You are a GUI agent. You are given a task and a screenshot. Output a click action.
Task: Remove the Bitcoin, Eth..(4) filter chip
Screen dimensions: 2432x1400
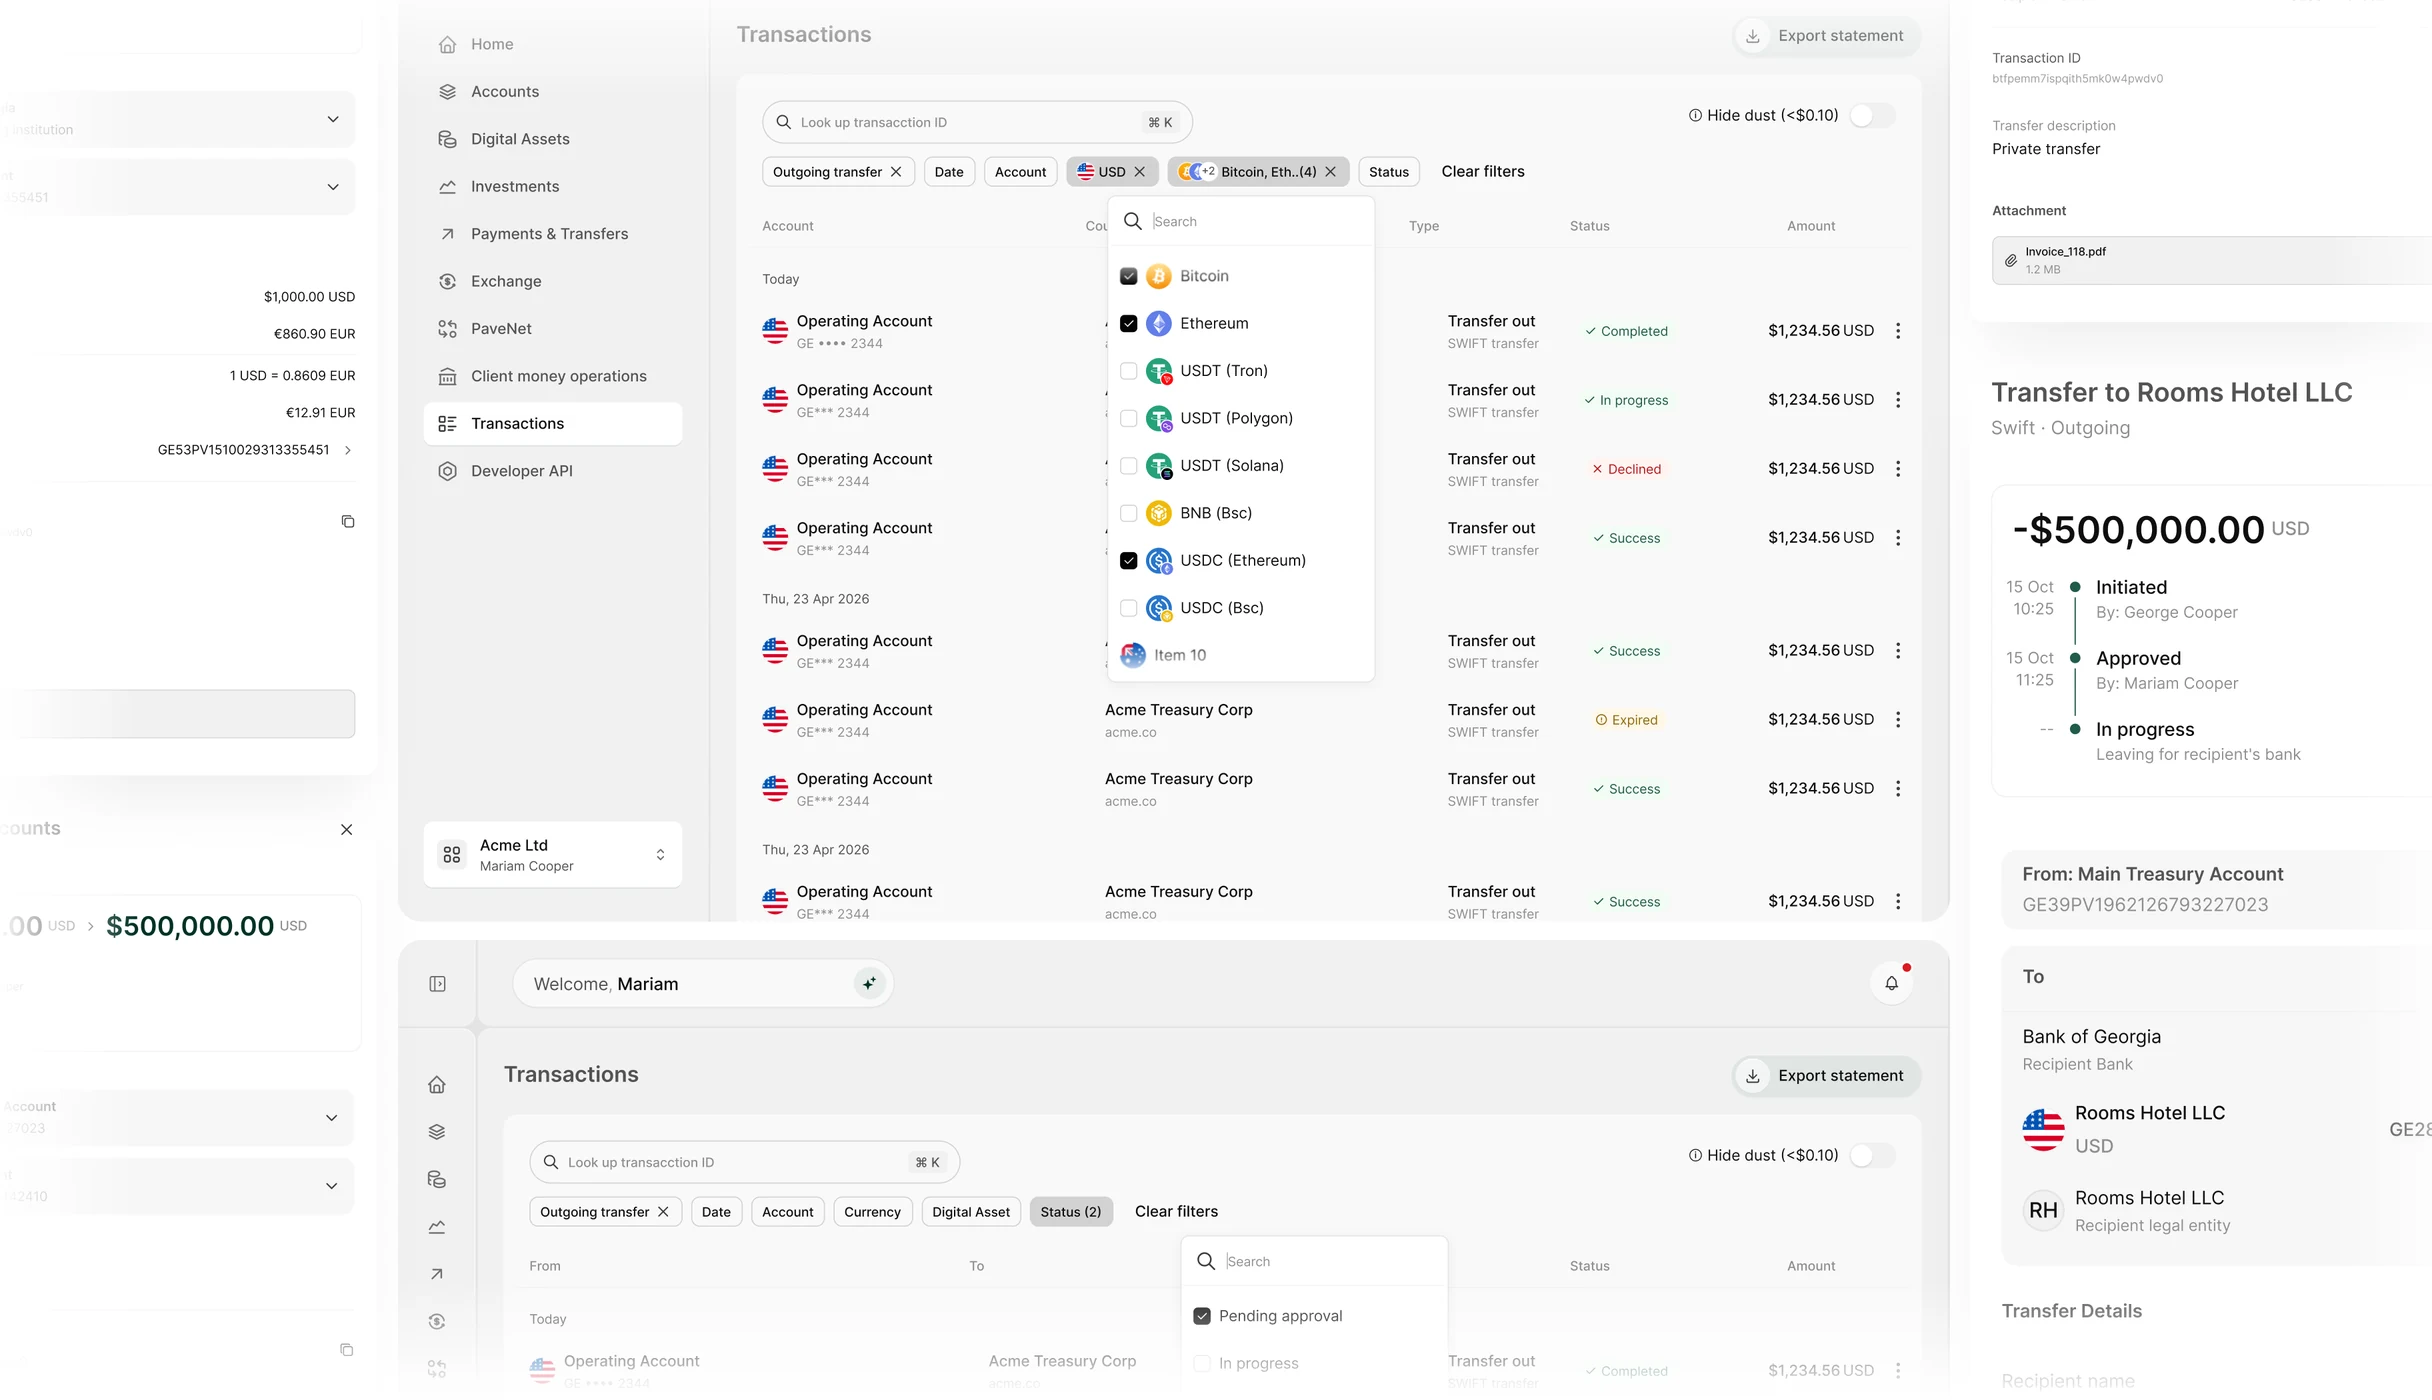pos(1330,172)
